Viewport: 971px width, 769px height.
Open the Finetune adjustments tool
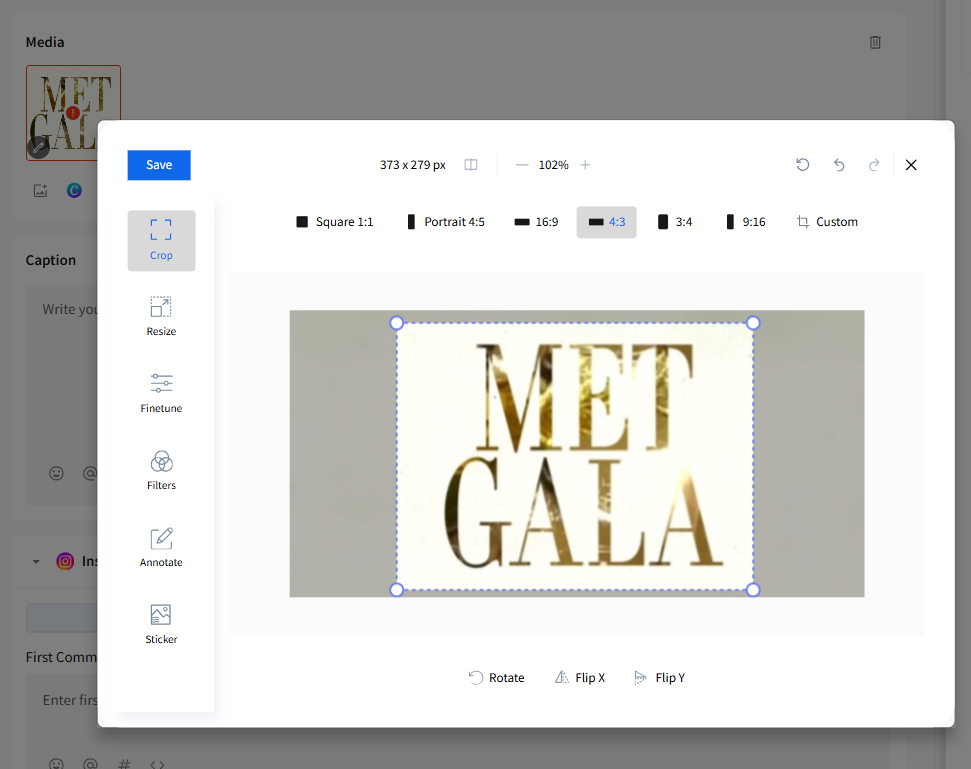click(161, 393)
